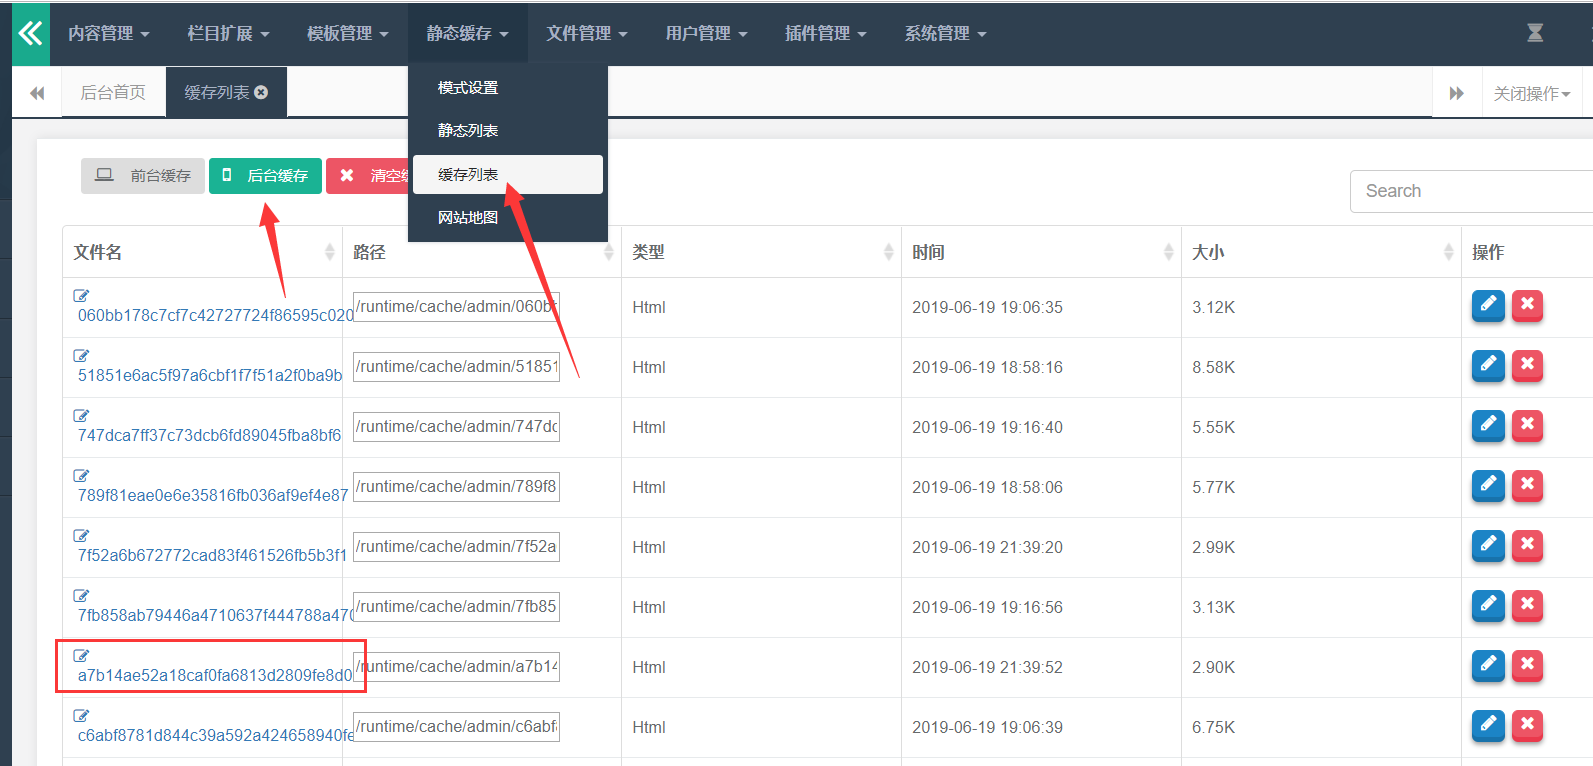Click red 清空 button
The height and width of the screenshot is (766, 1593).
point(368,176)
